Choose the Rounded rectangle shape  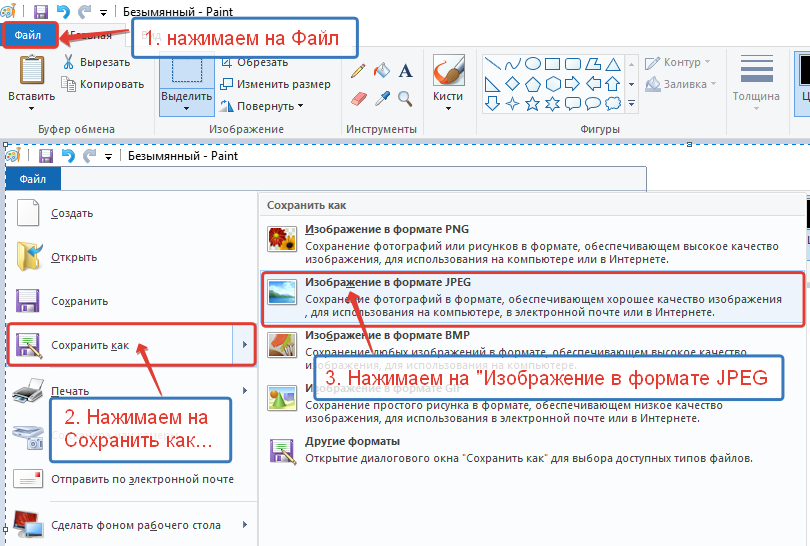click(573, 64)
